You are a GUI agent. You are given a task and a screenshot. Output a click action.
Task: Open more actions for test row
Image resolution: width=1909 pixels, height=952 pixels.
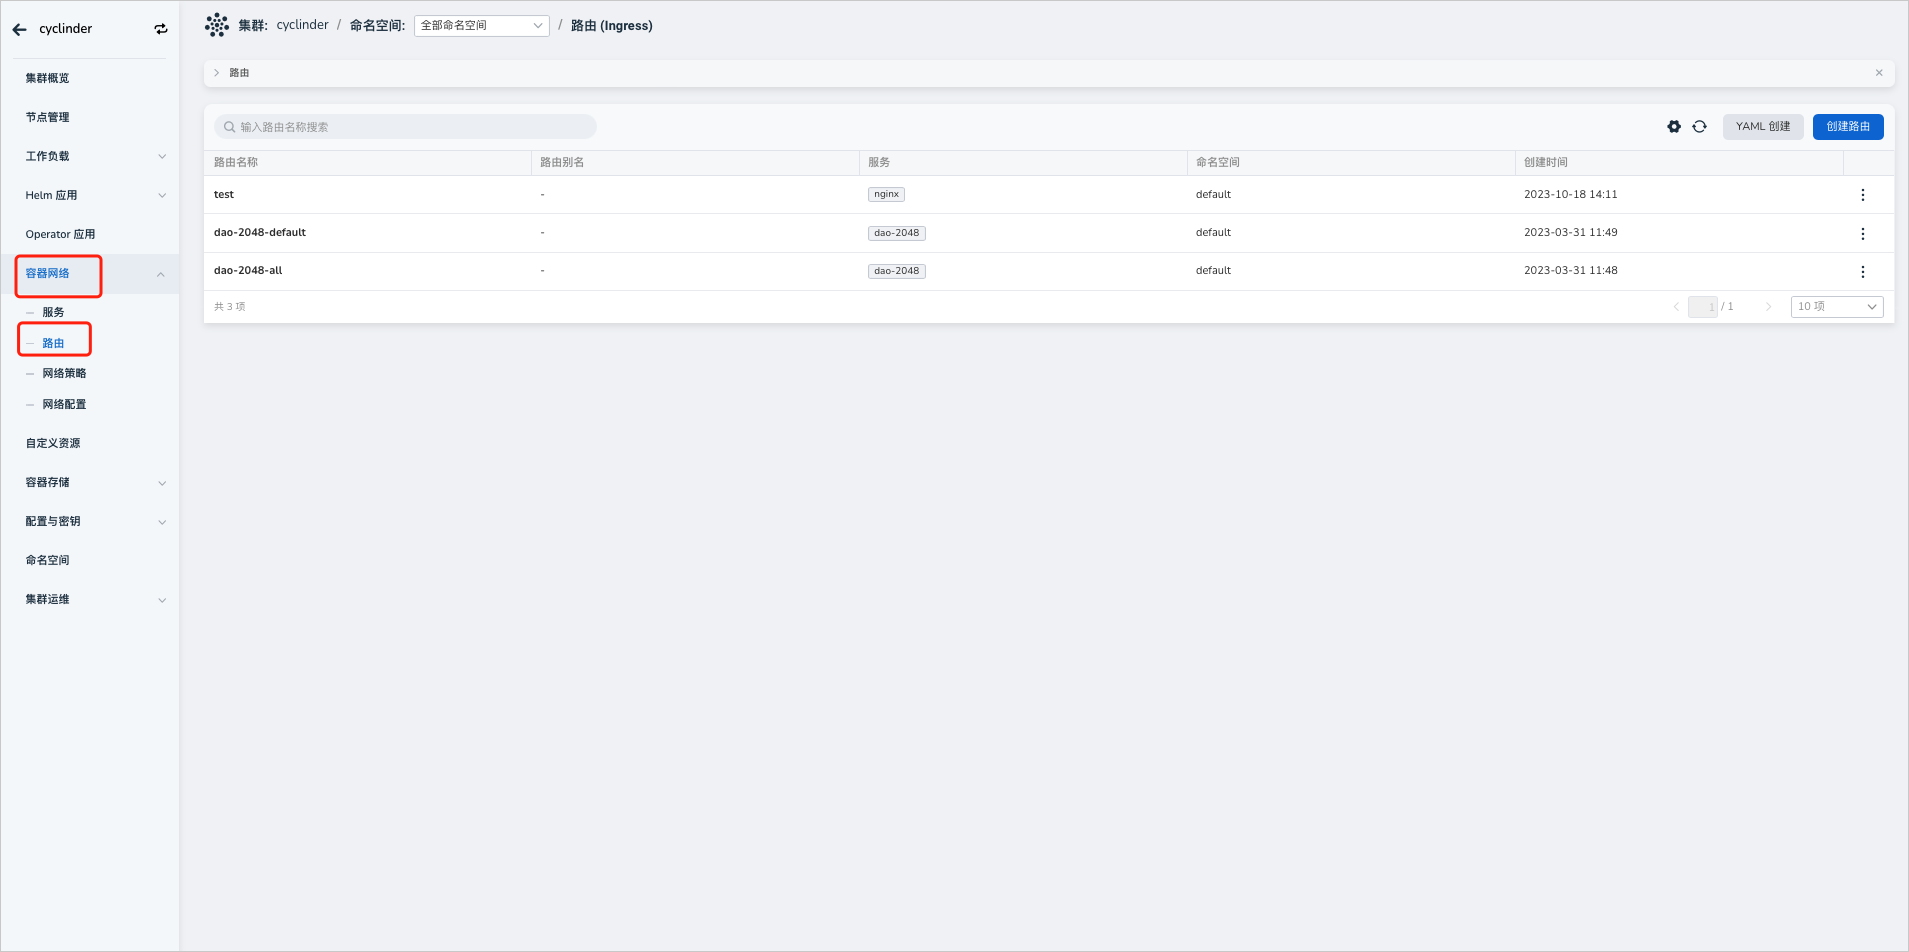1862,195
